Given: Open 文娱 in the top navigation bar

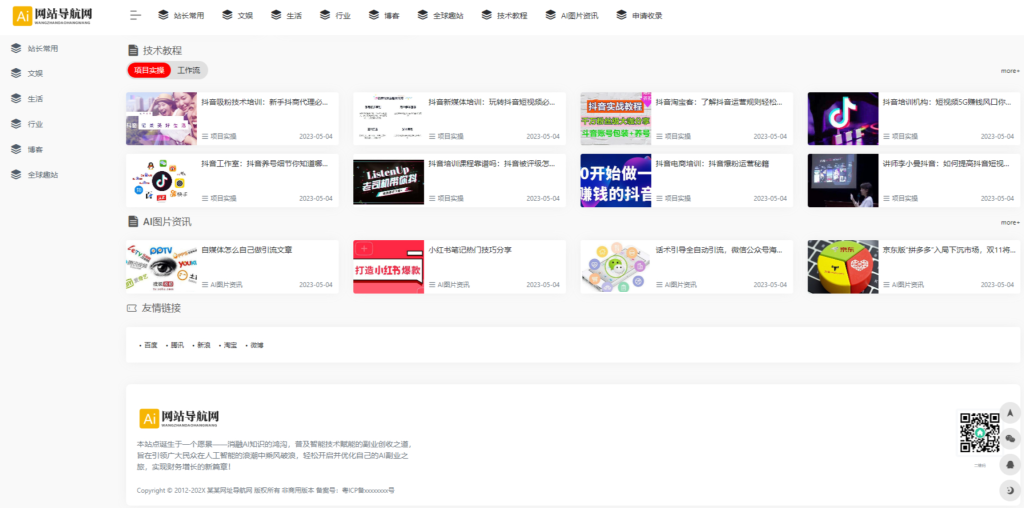Looking at the screenshot, I should (238, 16).
